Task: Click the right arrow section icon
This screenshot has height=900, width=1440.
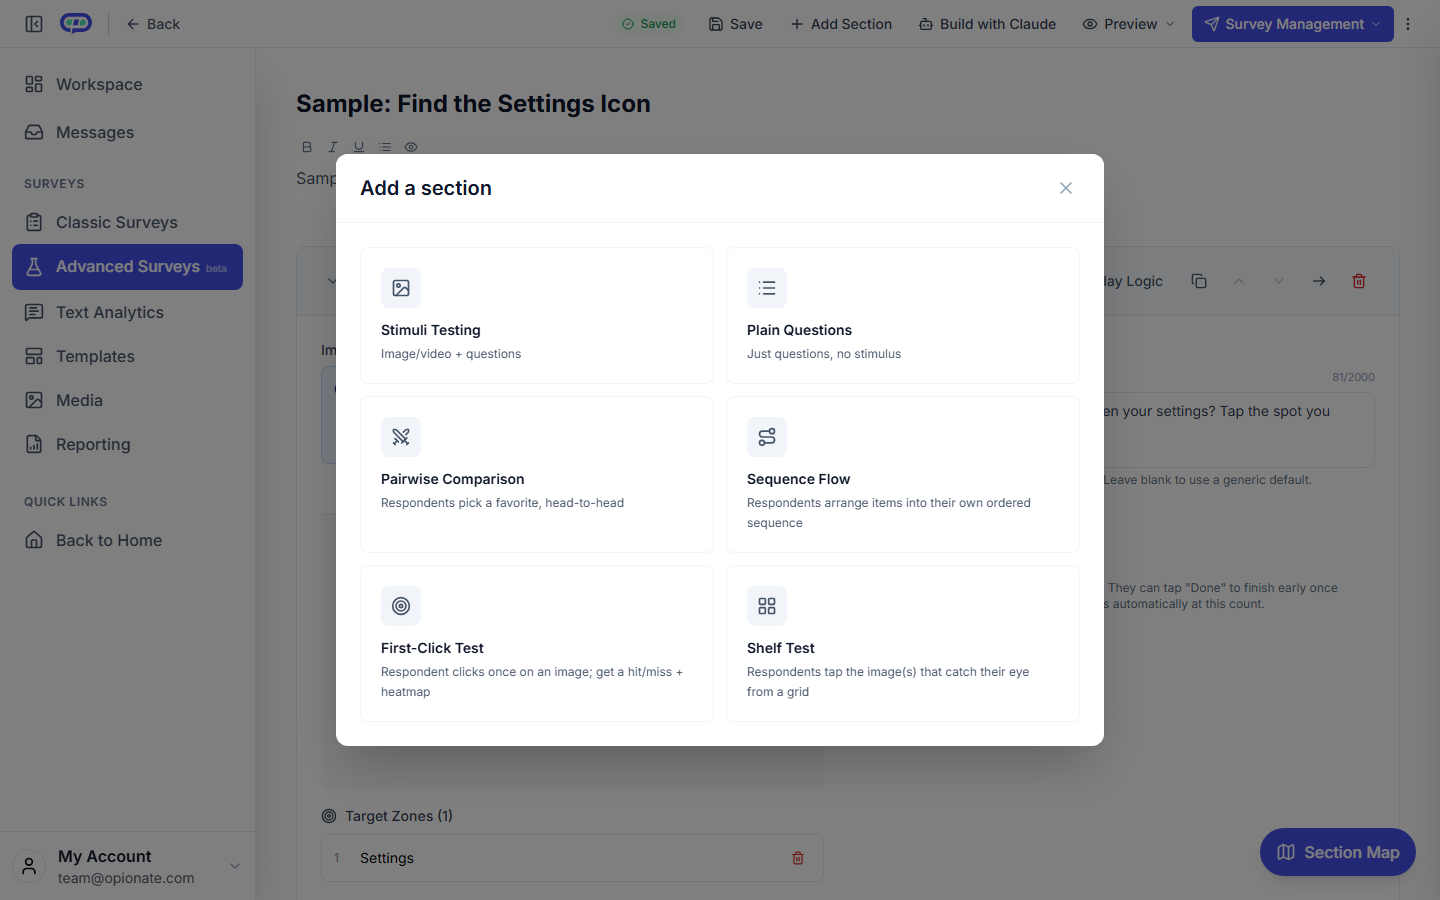Action: click(x=1319, y=281)
